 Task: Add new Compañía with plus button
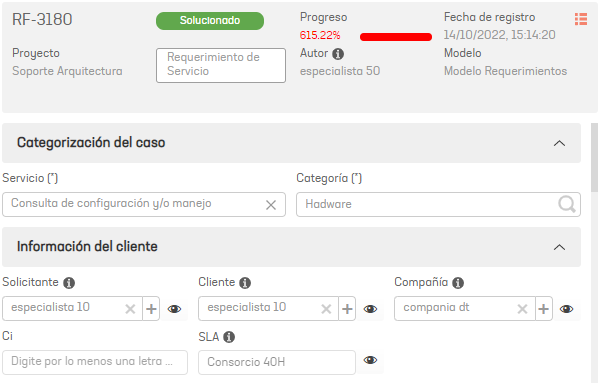(544, 309)
